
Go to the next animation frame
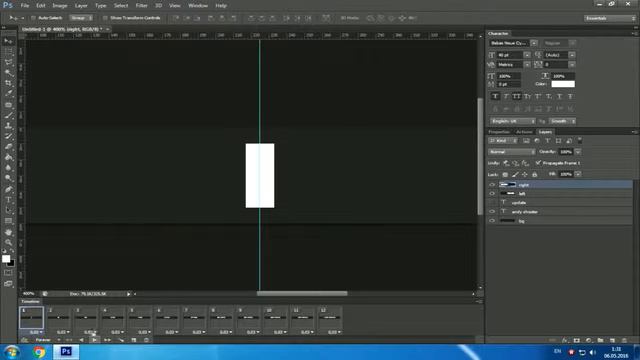(107, 340)
